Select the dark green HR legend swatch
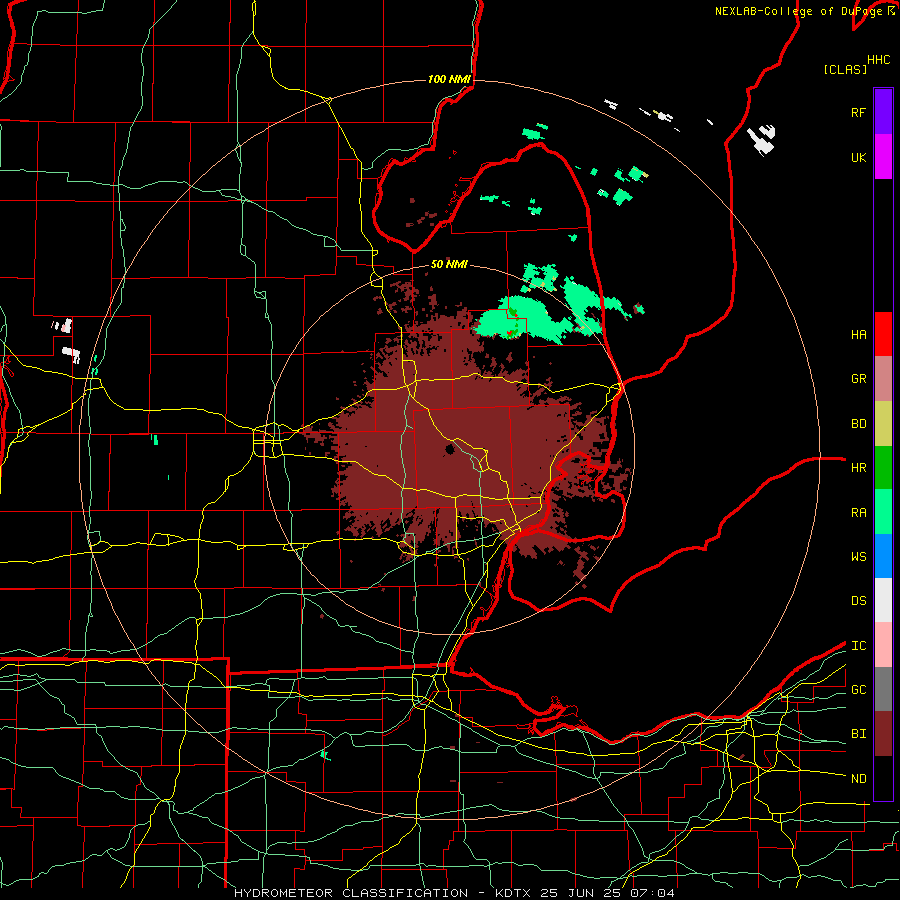 tap(883, 468)
